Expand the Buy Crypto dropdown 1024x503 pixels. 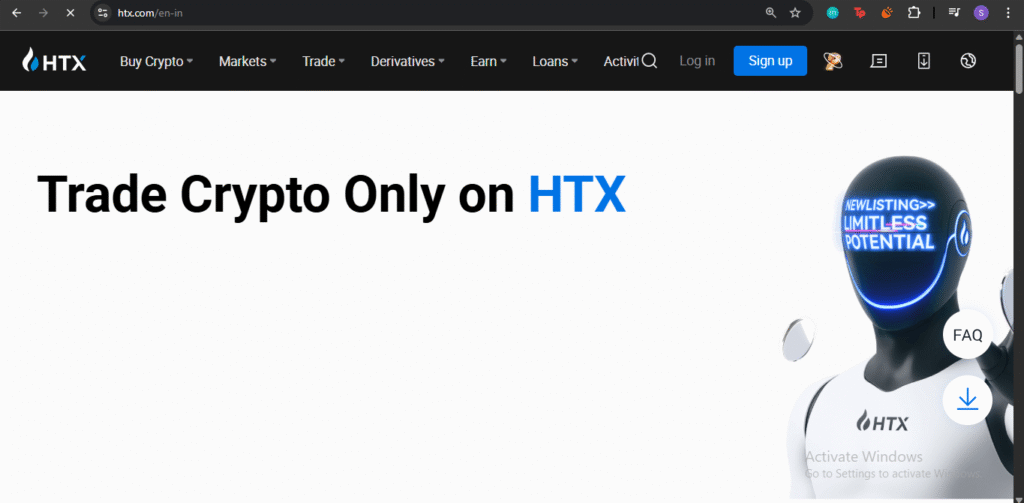pyautogui.click(x=156, y=61)
